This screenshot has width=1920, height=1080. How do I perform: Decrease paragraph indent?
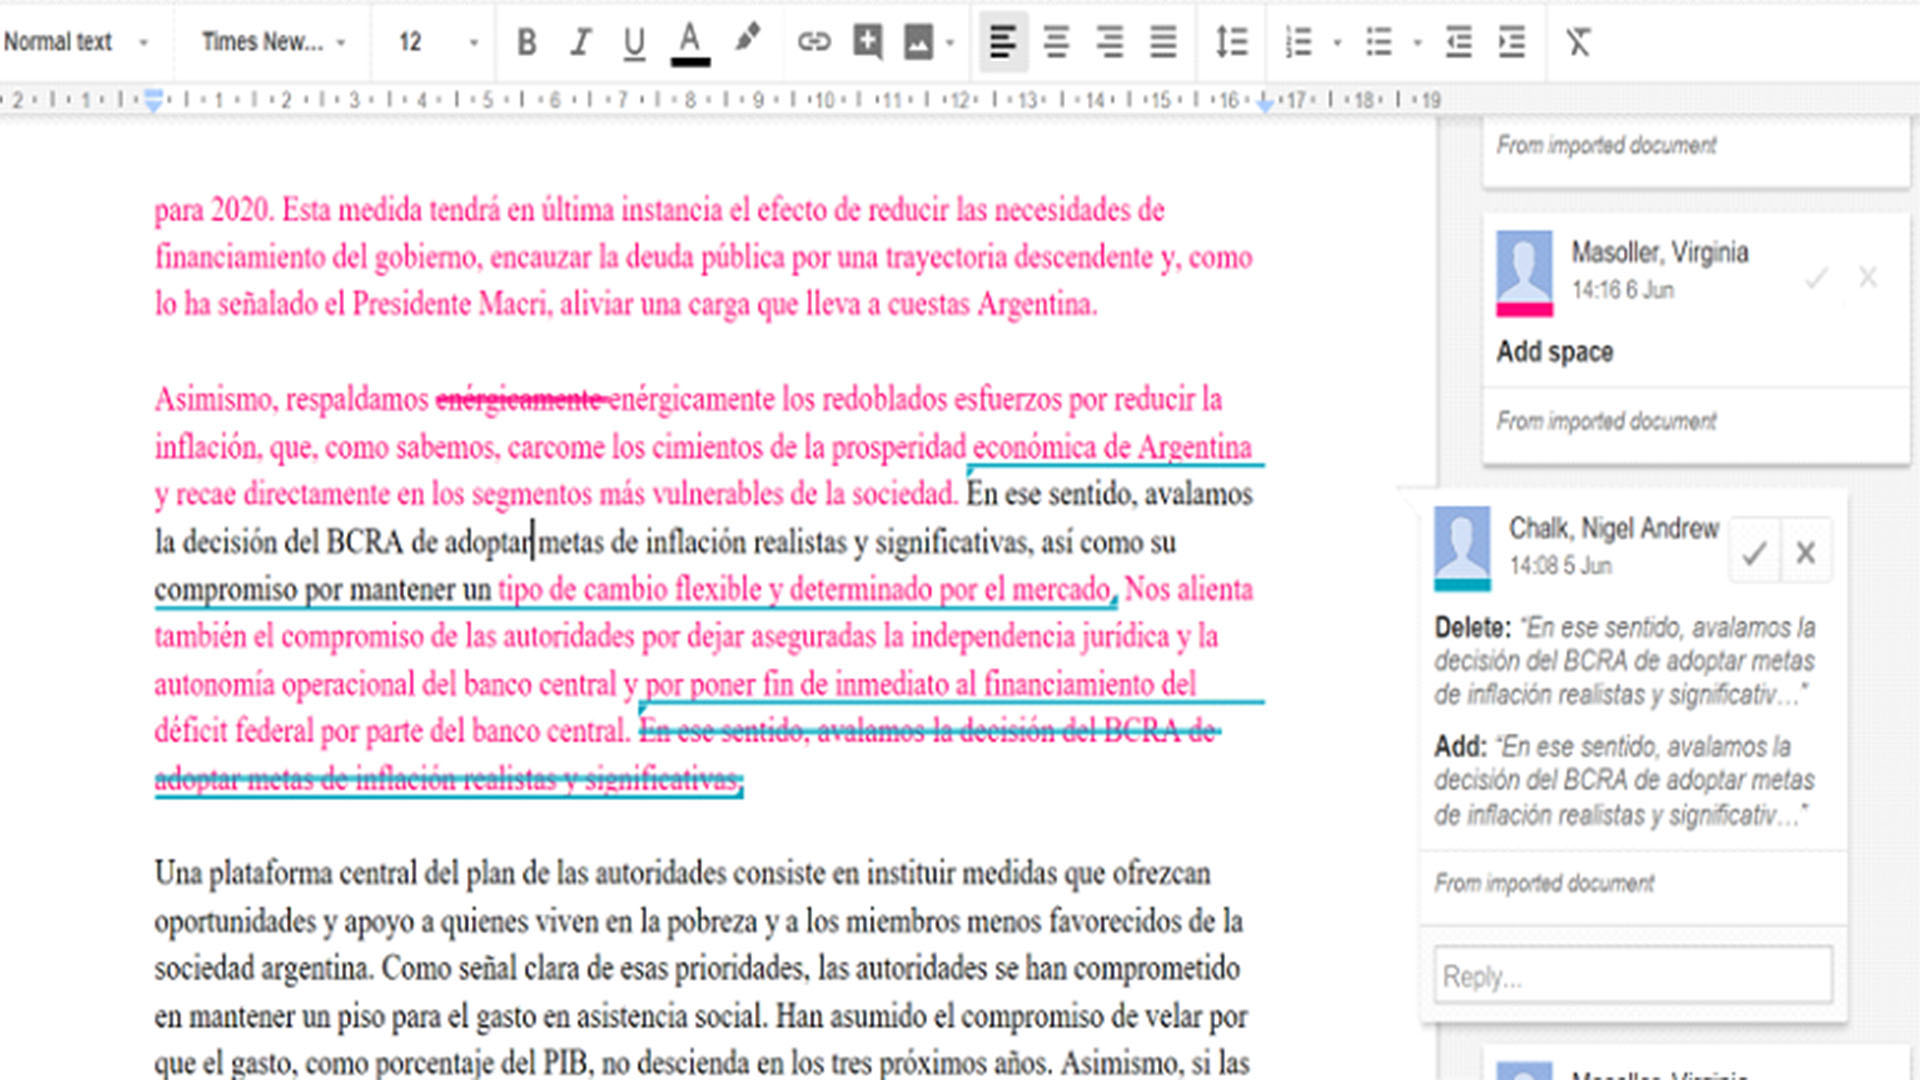pos(1459,42)
